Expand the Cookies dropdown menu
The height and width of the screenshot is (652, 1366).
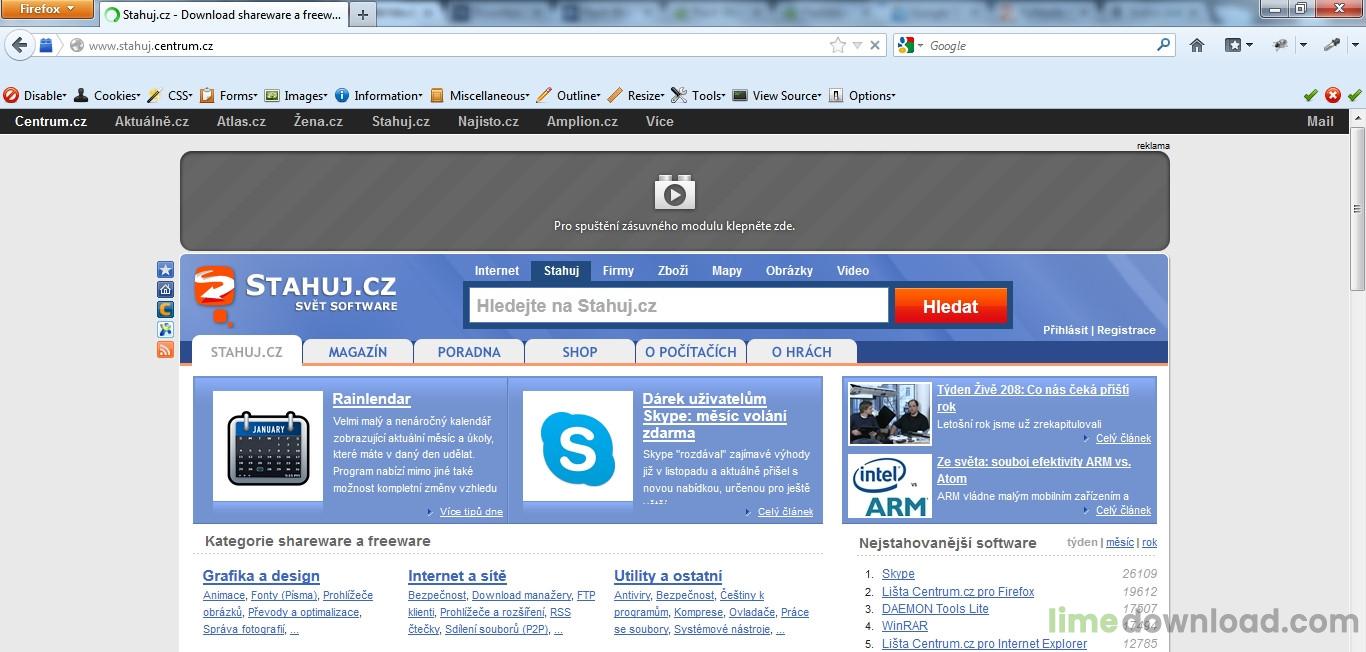(x=108, y=96)
